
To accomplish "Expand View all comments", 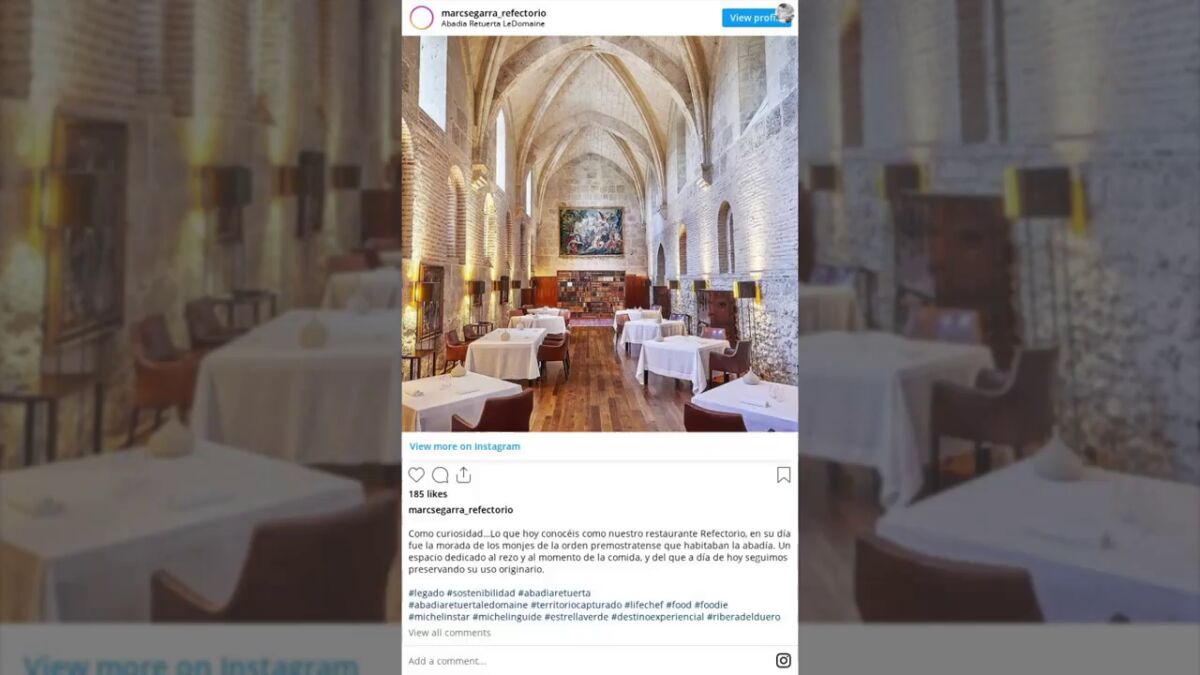I will point(449,633).
